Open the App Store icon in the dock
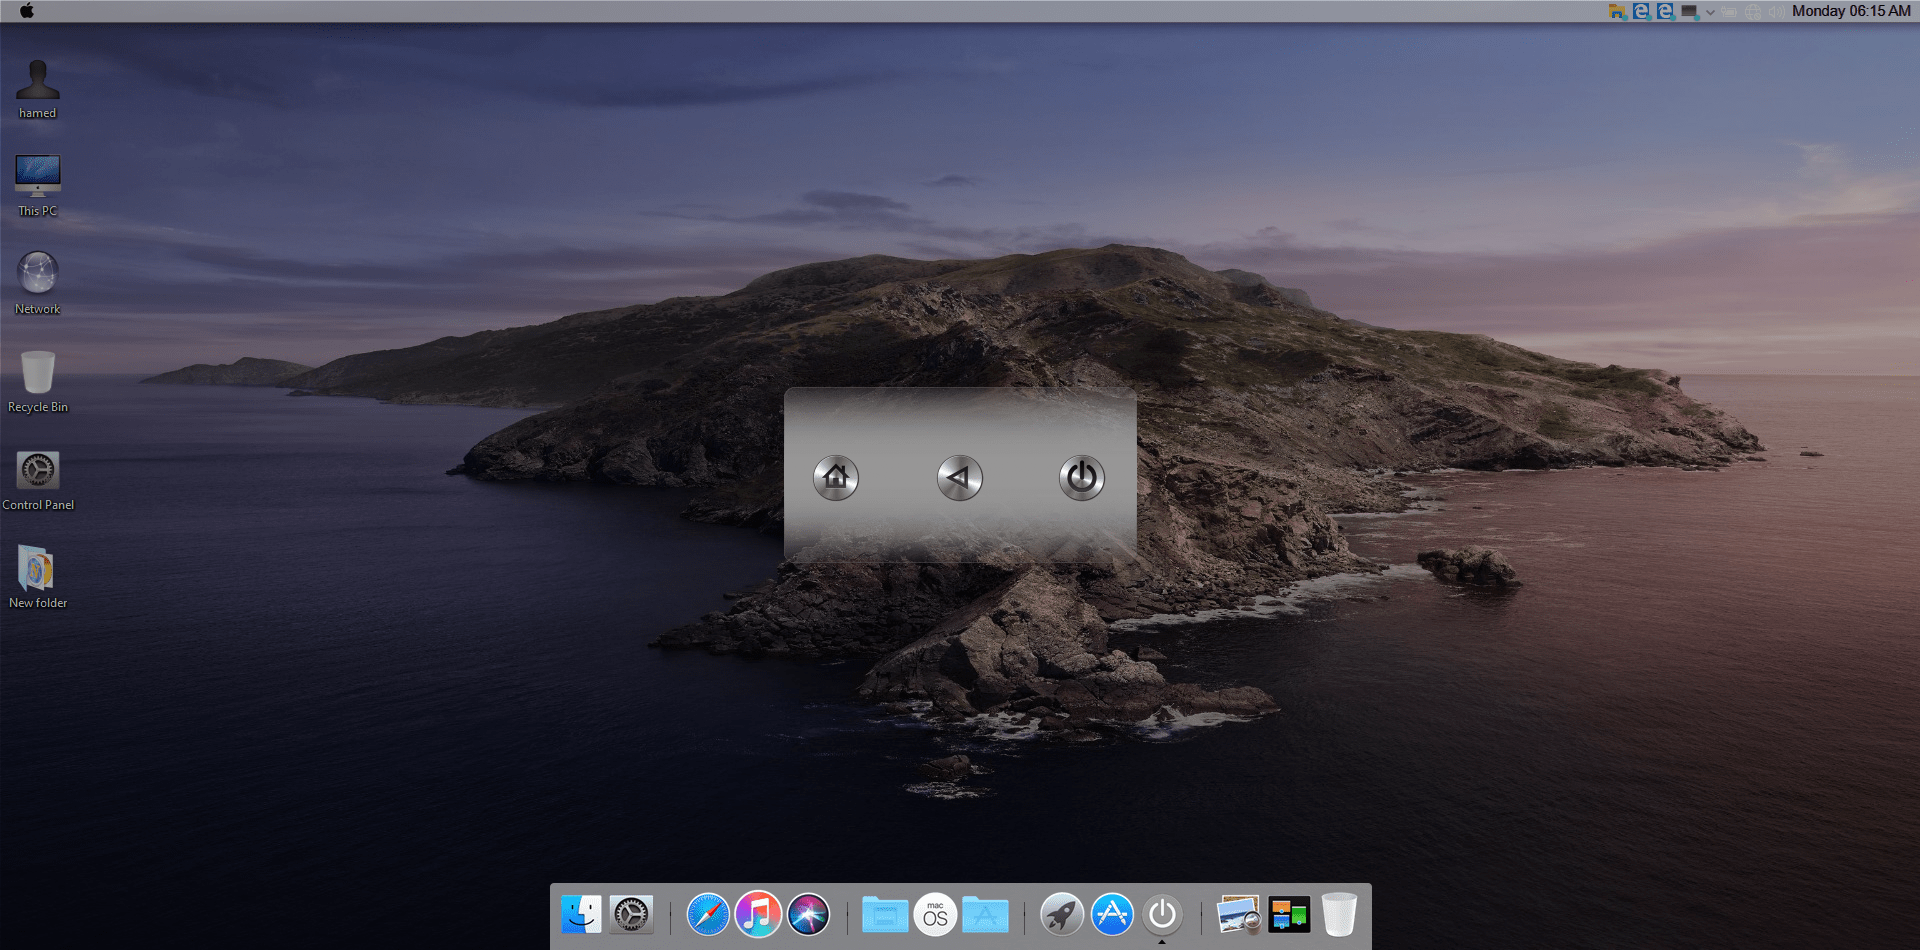The width and height of the screenshot is (1920, 950). click(1112, 914)
